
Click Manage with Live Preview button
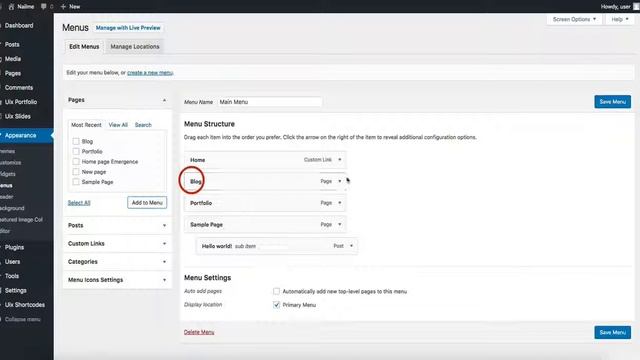click(x=128, y=28)
